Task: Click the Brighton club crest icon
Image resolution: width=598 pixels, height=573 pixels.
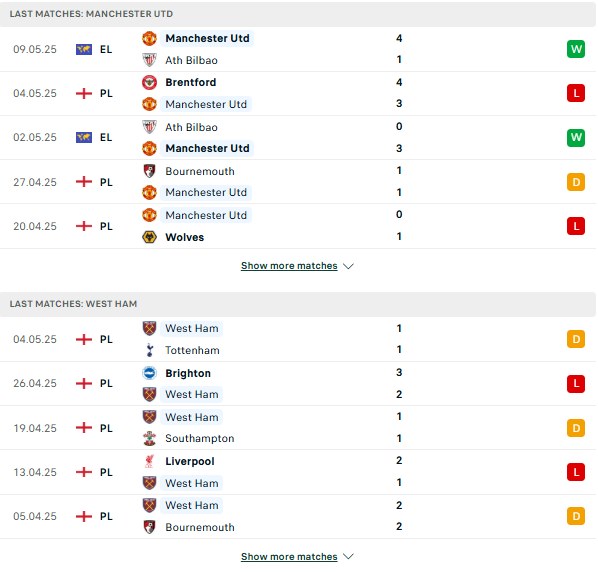Action: click(149, 373)
